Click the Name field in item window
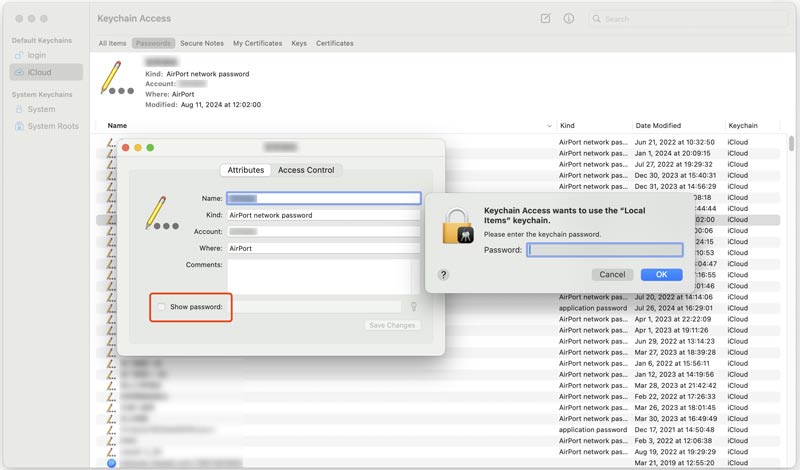 324,198
